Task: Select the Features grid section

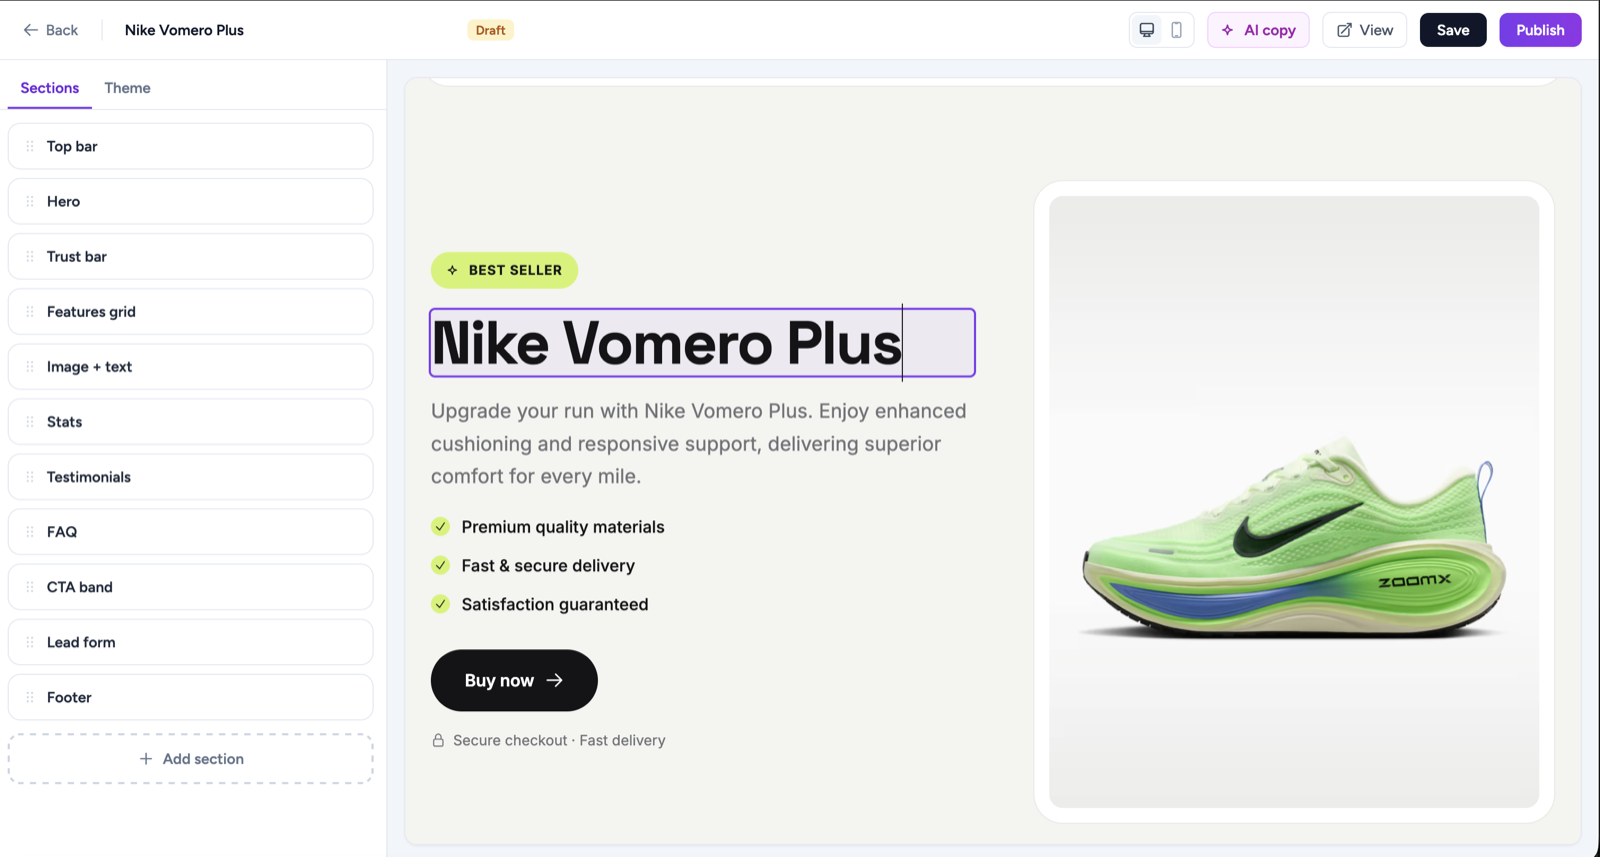Action: pos(191,311)
